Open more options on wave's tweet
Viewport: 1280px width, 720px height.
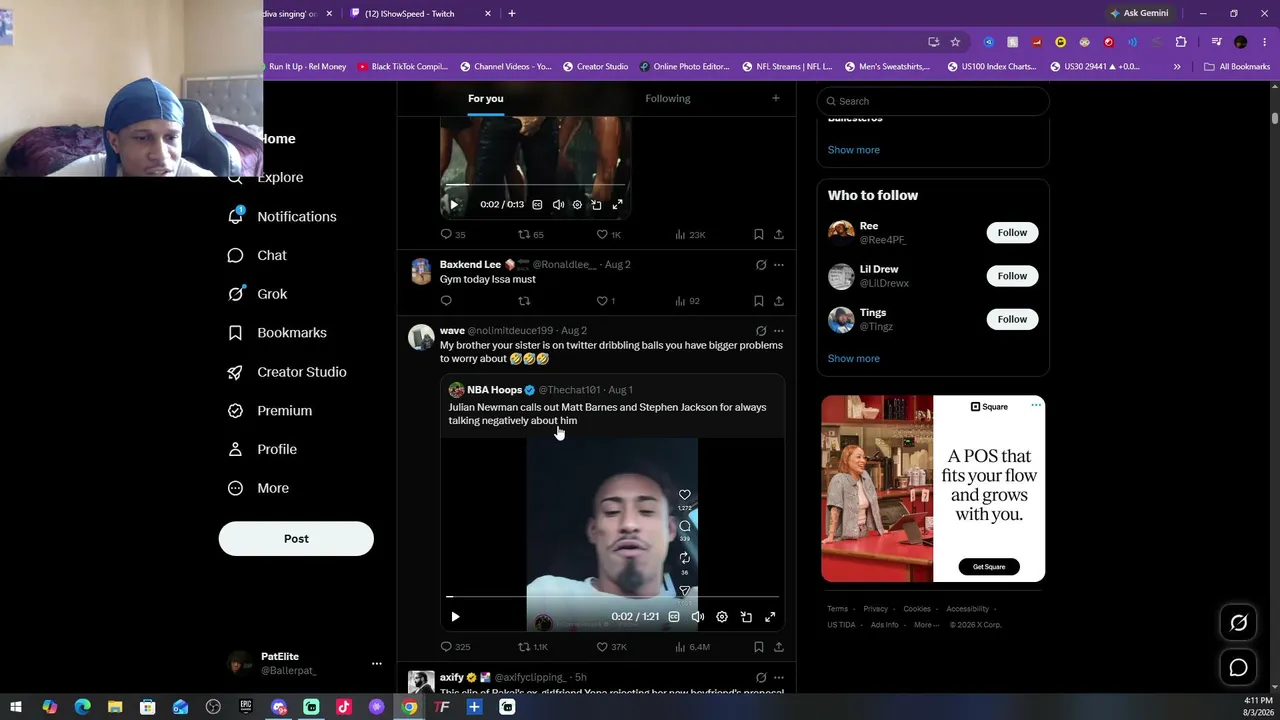click(779, 331)
